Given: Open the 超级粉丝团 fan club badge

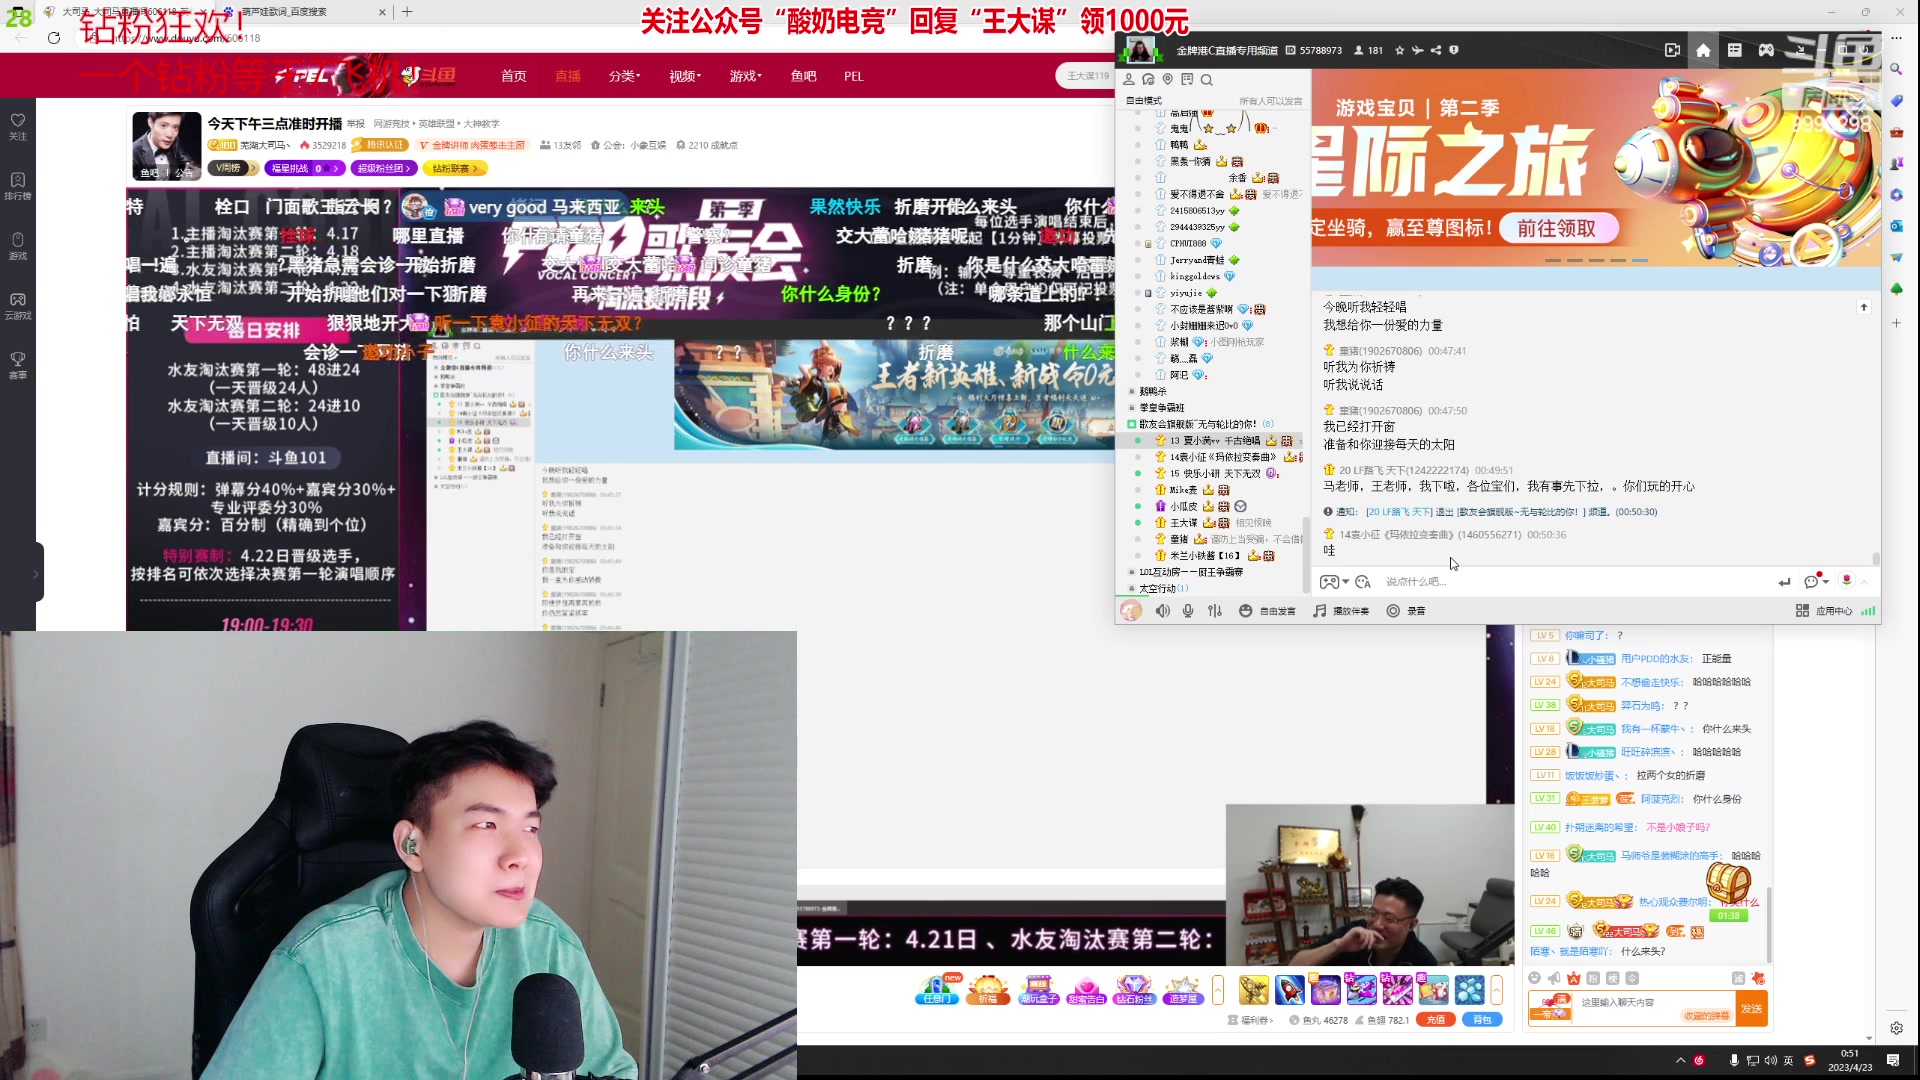Looking at the screenshot, I should click(384, 168).
